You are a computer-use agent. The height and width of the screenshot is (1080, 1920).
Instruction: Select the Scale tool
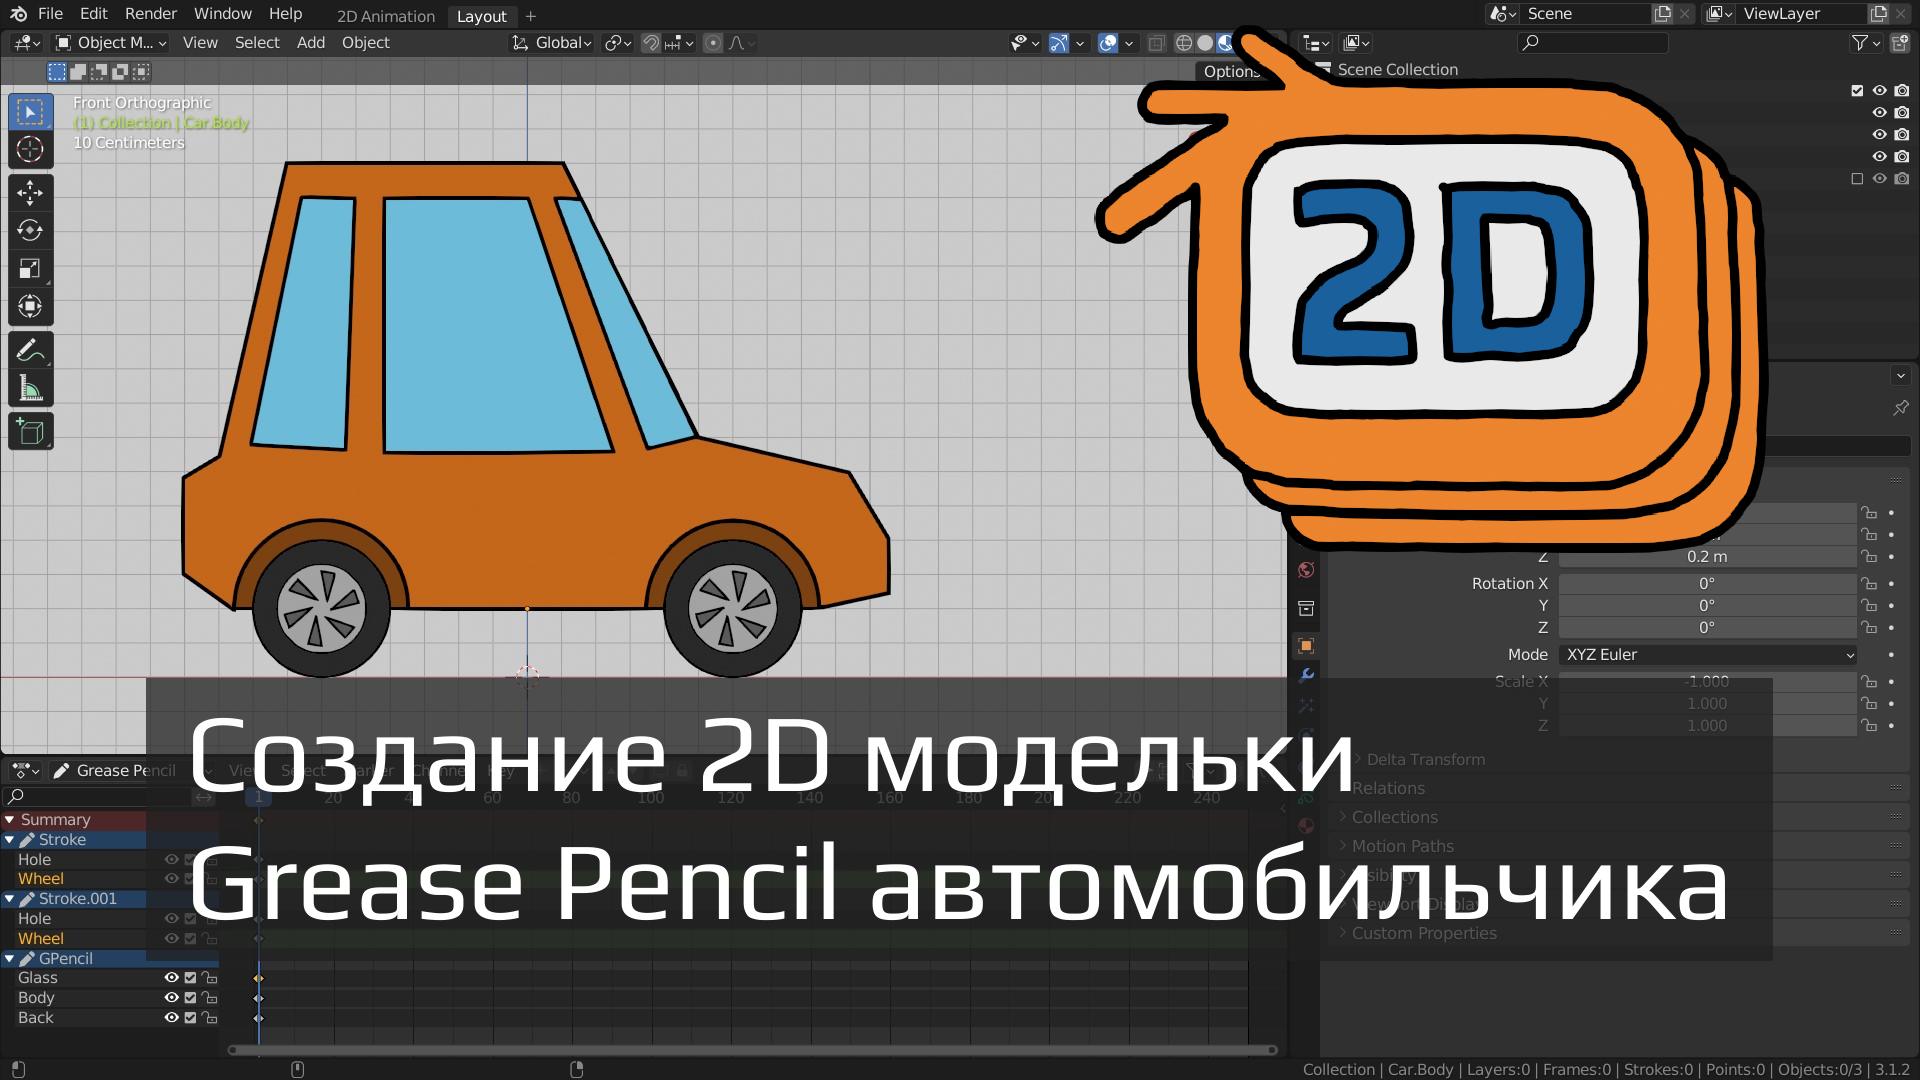(x=30, y=268)
